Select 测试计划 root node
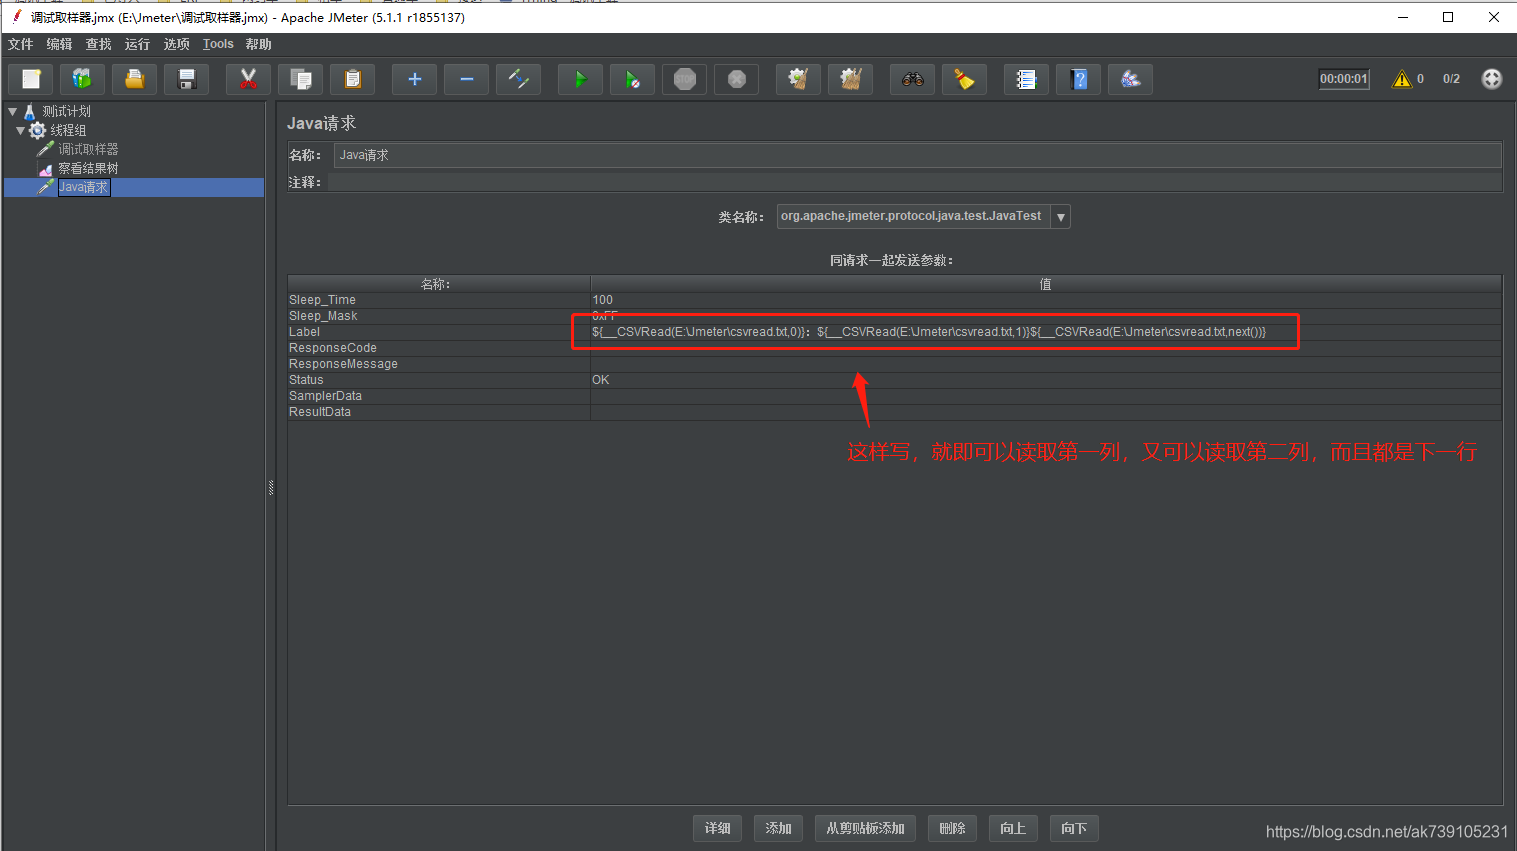Viewport: 1517px width, 851px height. pos(66,111)
